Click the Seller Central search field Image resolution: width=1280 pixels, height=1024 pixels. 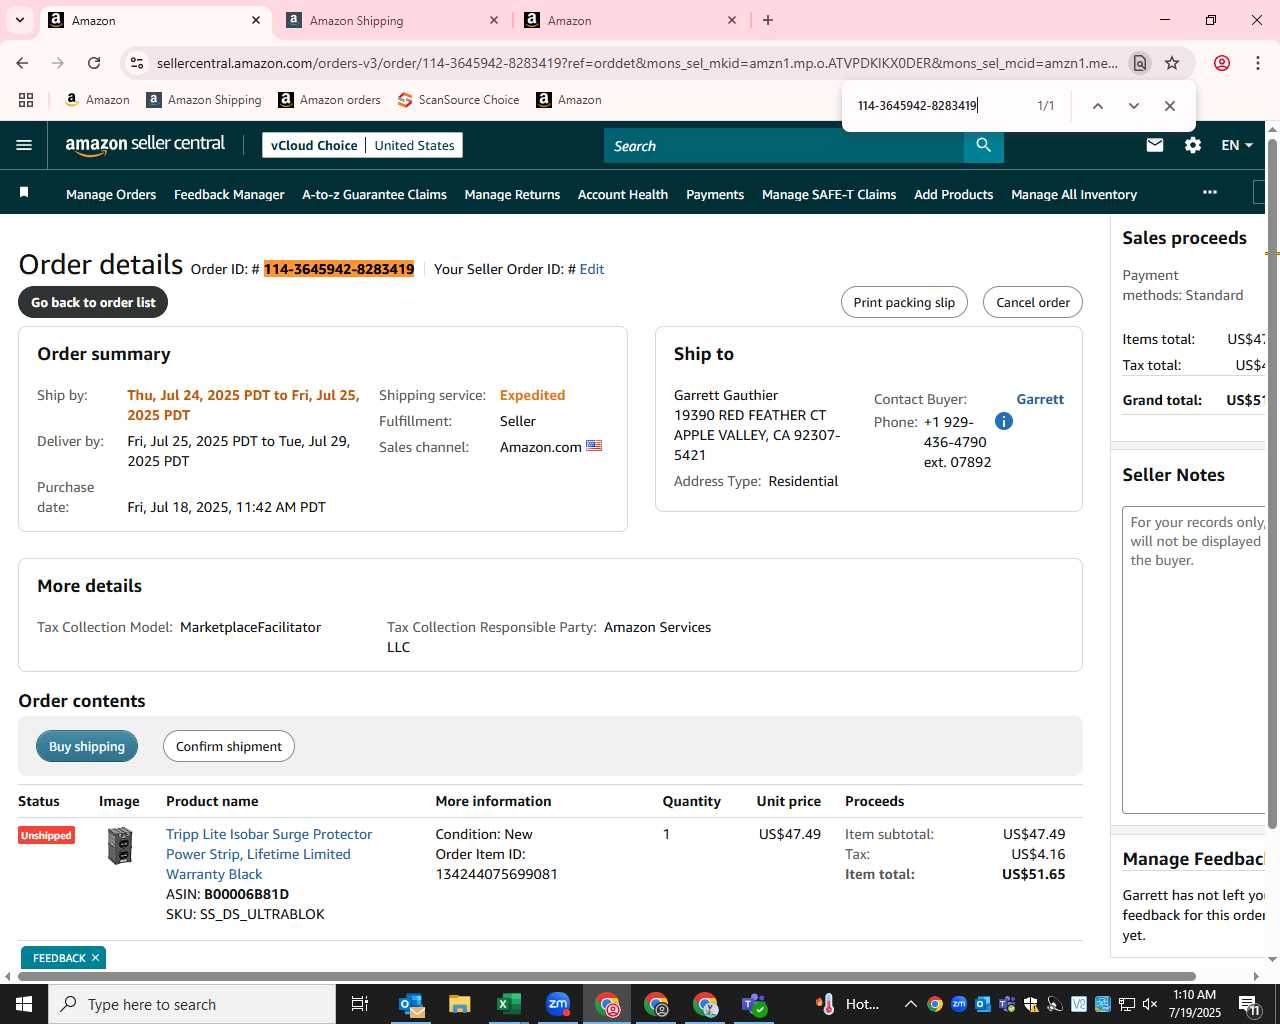[x=784, y=146]
